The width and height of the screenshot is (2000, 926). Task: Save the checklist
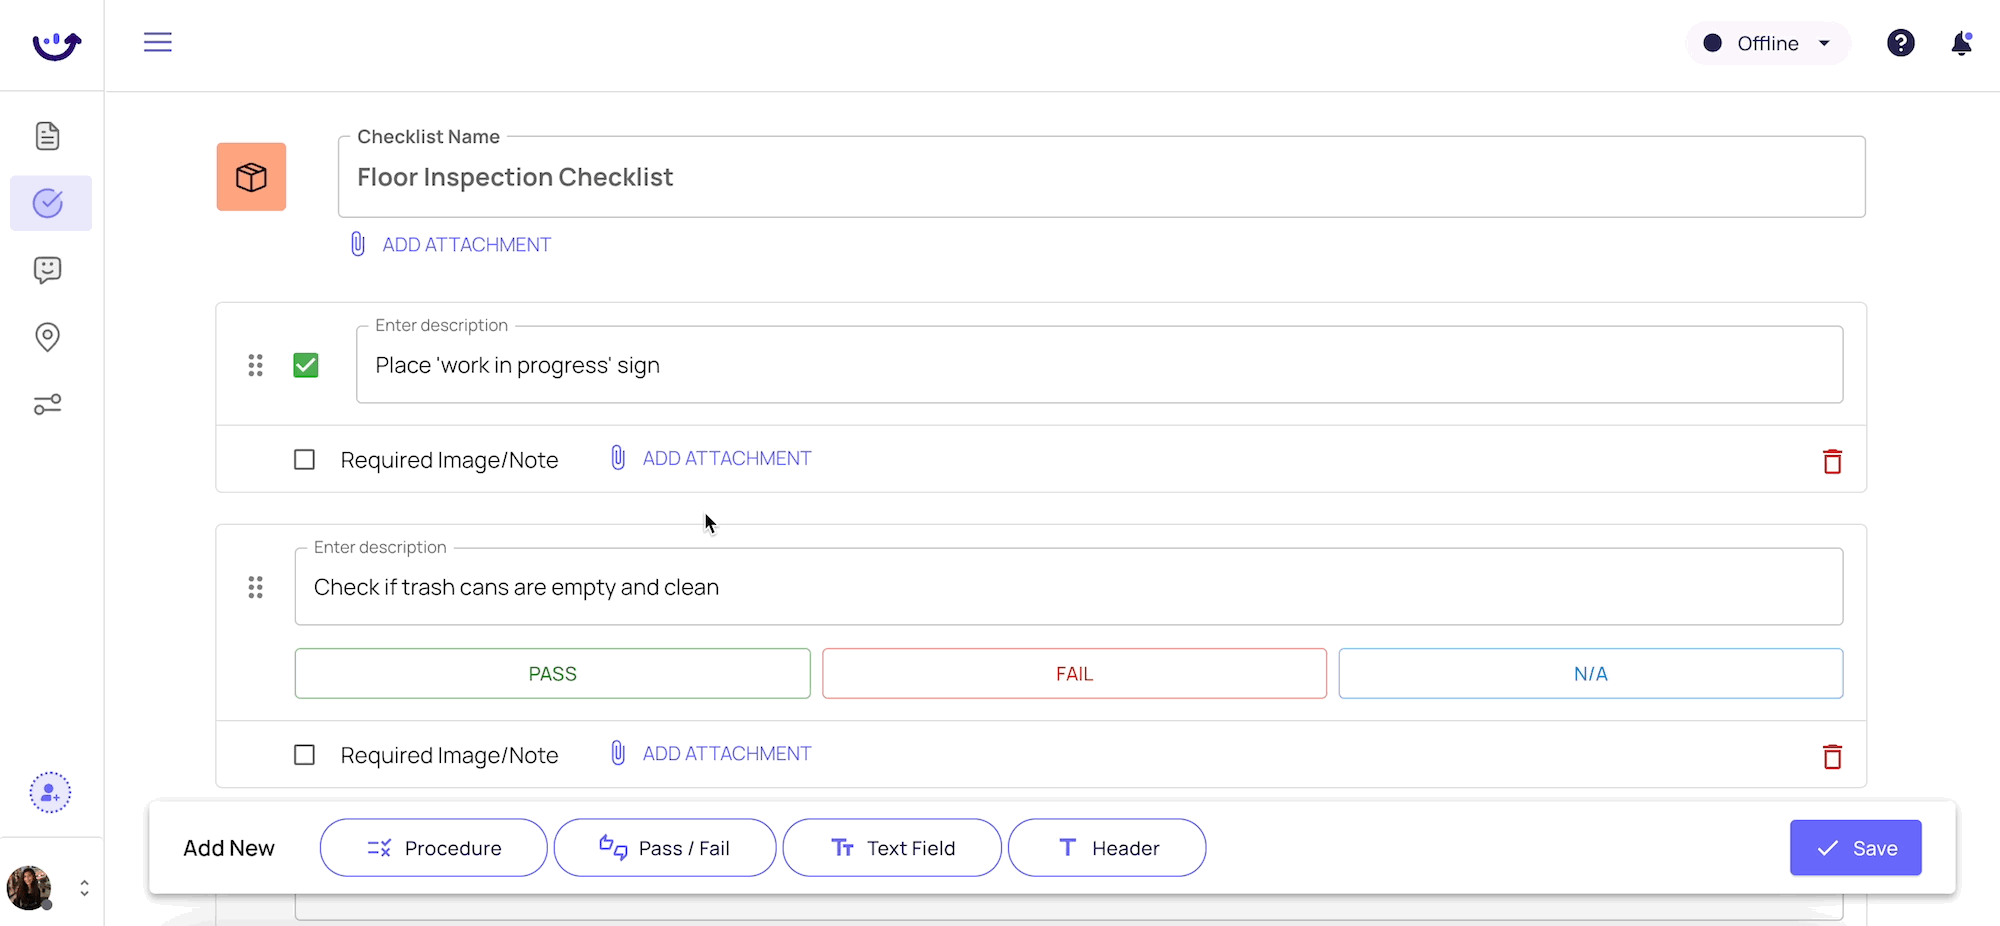[x=1856, y=848]
